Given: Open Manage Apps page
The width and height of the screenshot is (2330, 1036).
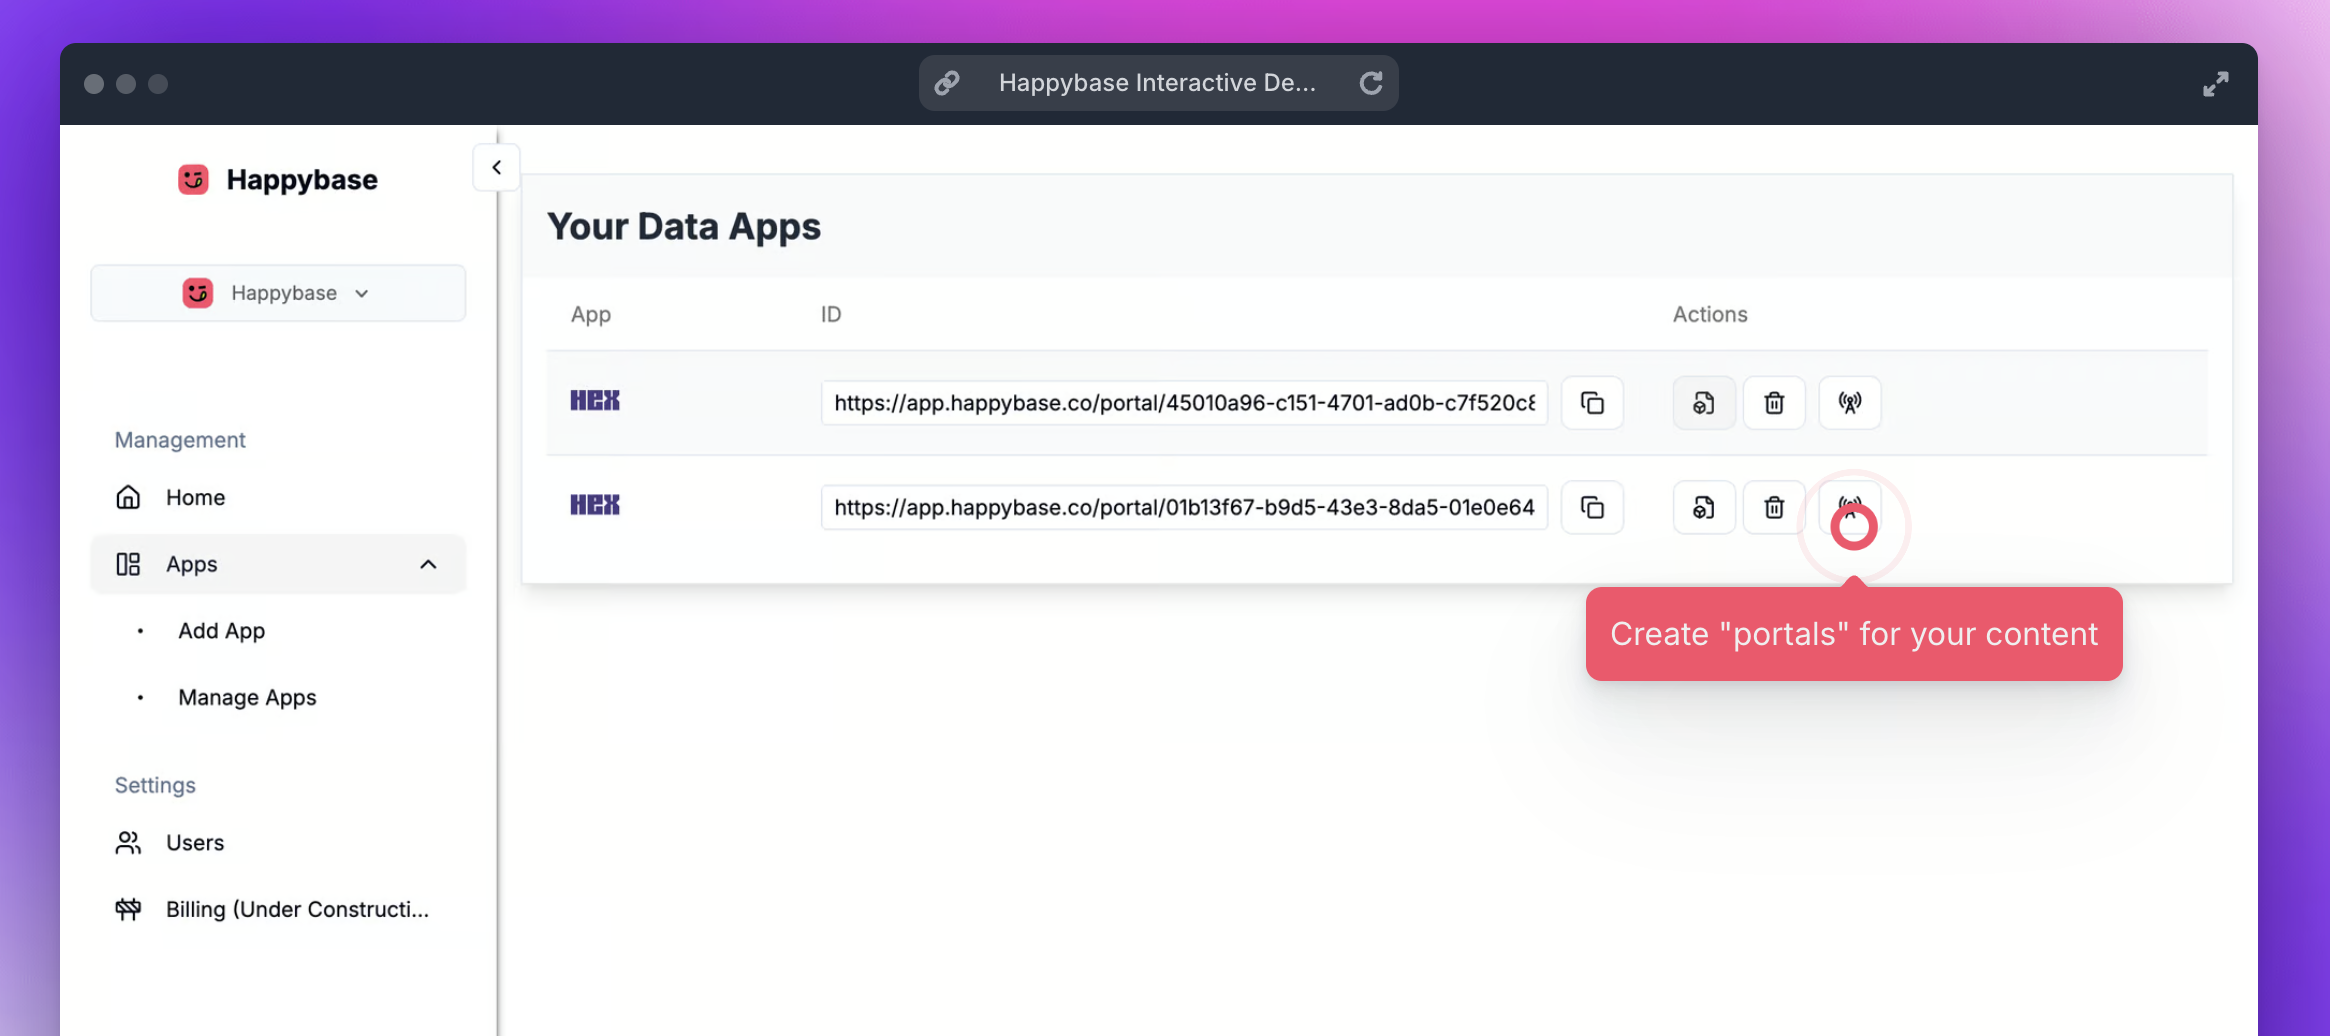Looking at the screenshot, I should click(247, 697).
